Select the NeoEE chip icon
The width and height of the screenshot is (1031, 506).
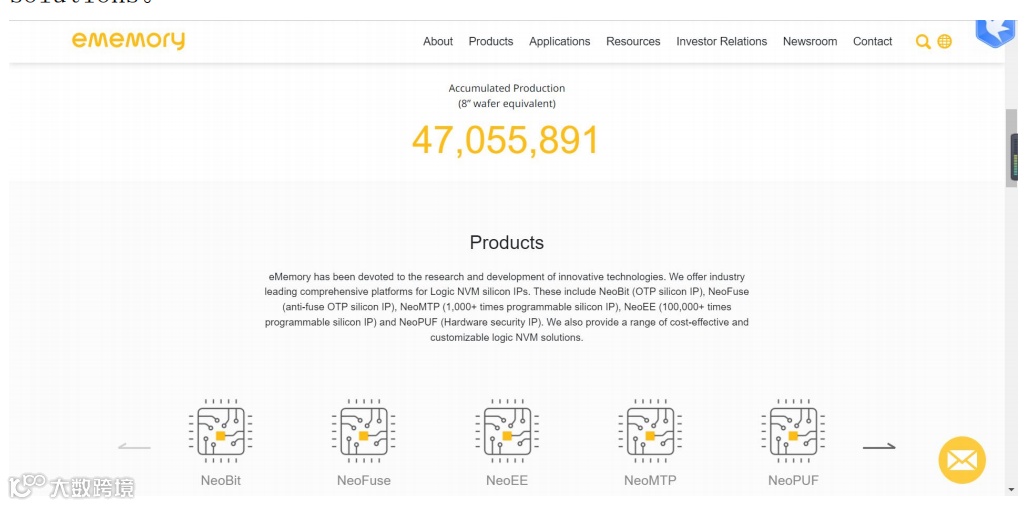tap(507, 431)
